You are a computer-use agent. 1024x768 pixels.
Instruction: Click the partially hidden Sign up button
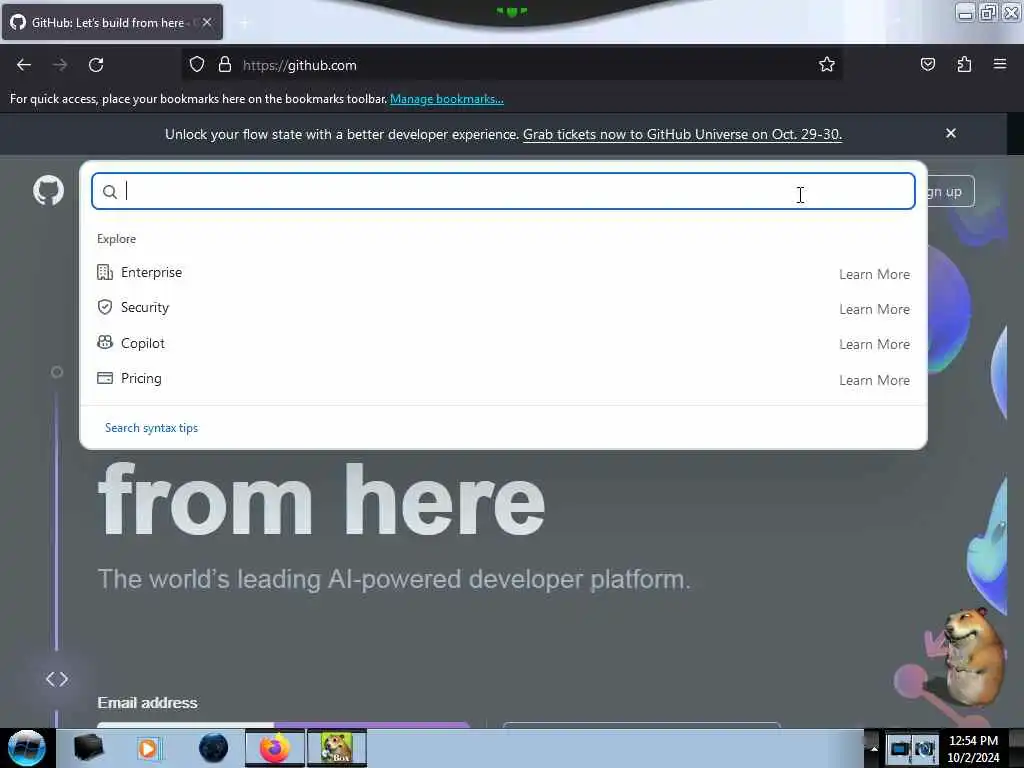coord(951,191)
